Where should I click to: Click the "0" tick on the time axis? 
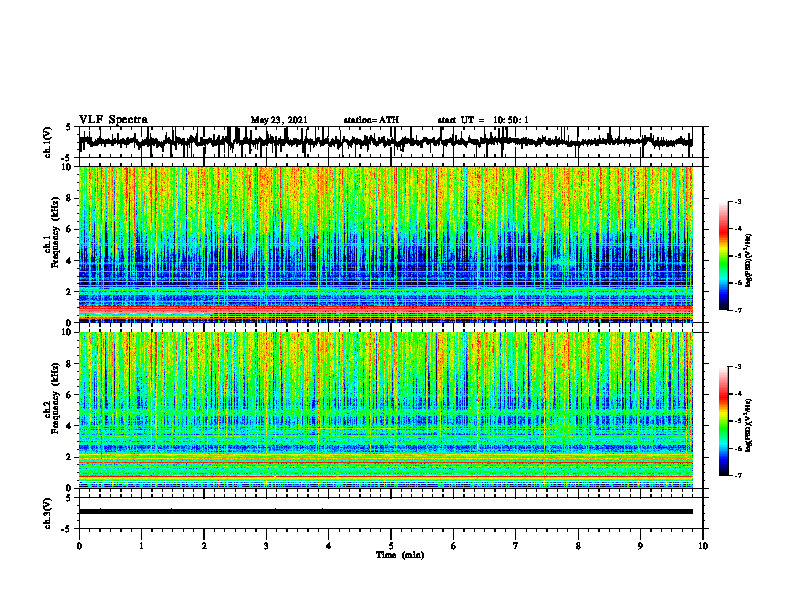click(79, 546)
